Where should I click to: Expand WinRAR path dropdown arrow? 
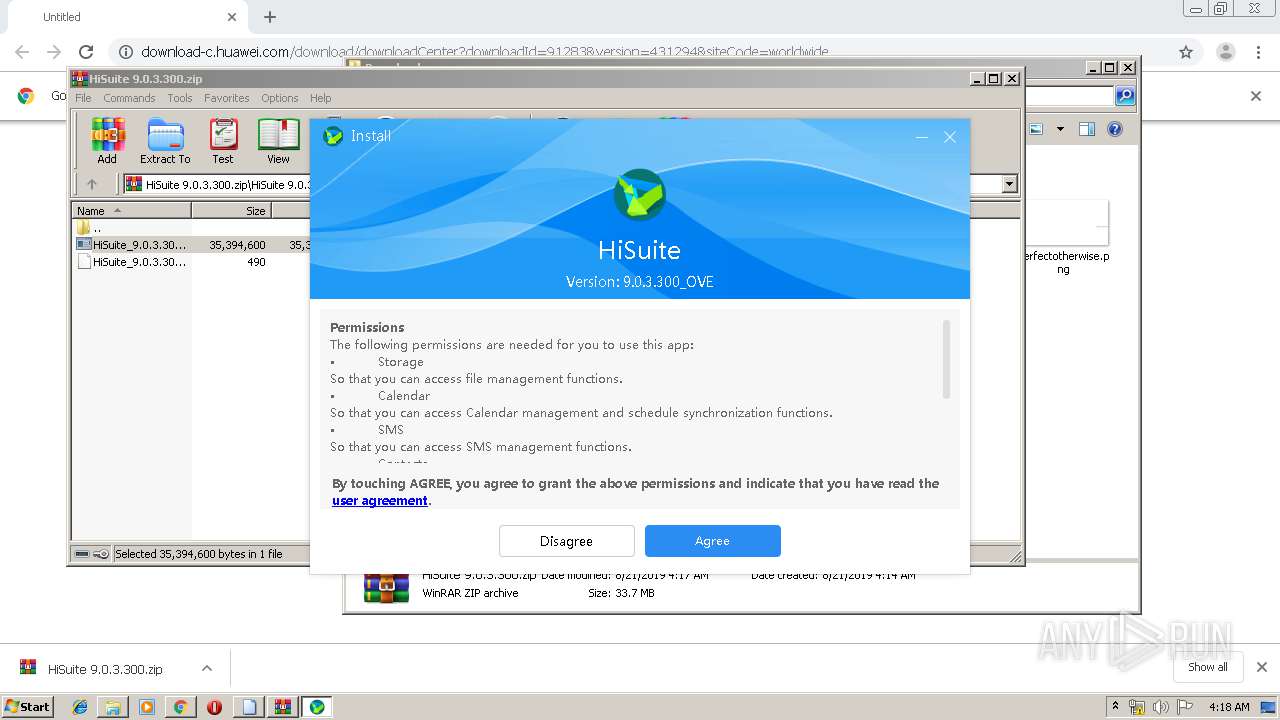pyautogui.click(x=1009, y=184)
